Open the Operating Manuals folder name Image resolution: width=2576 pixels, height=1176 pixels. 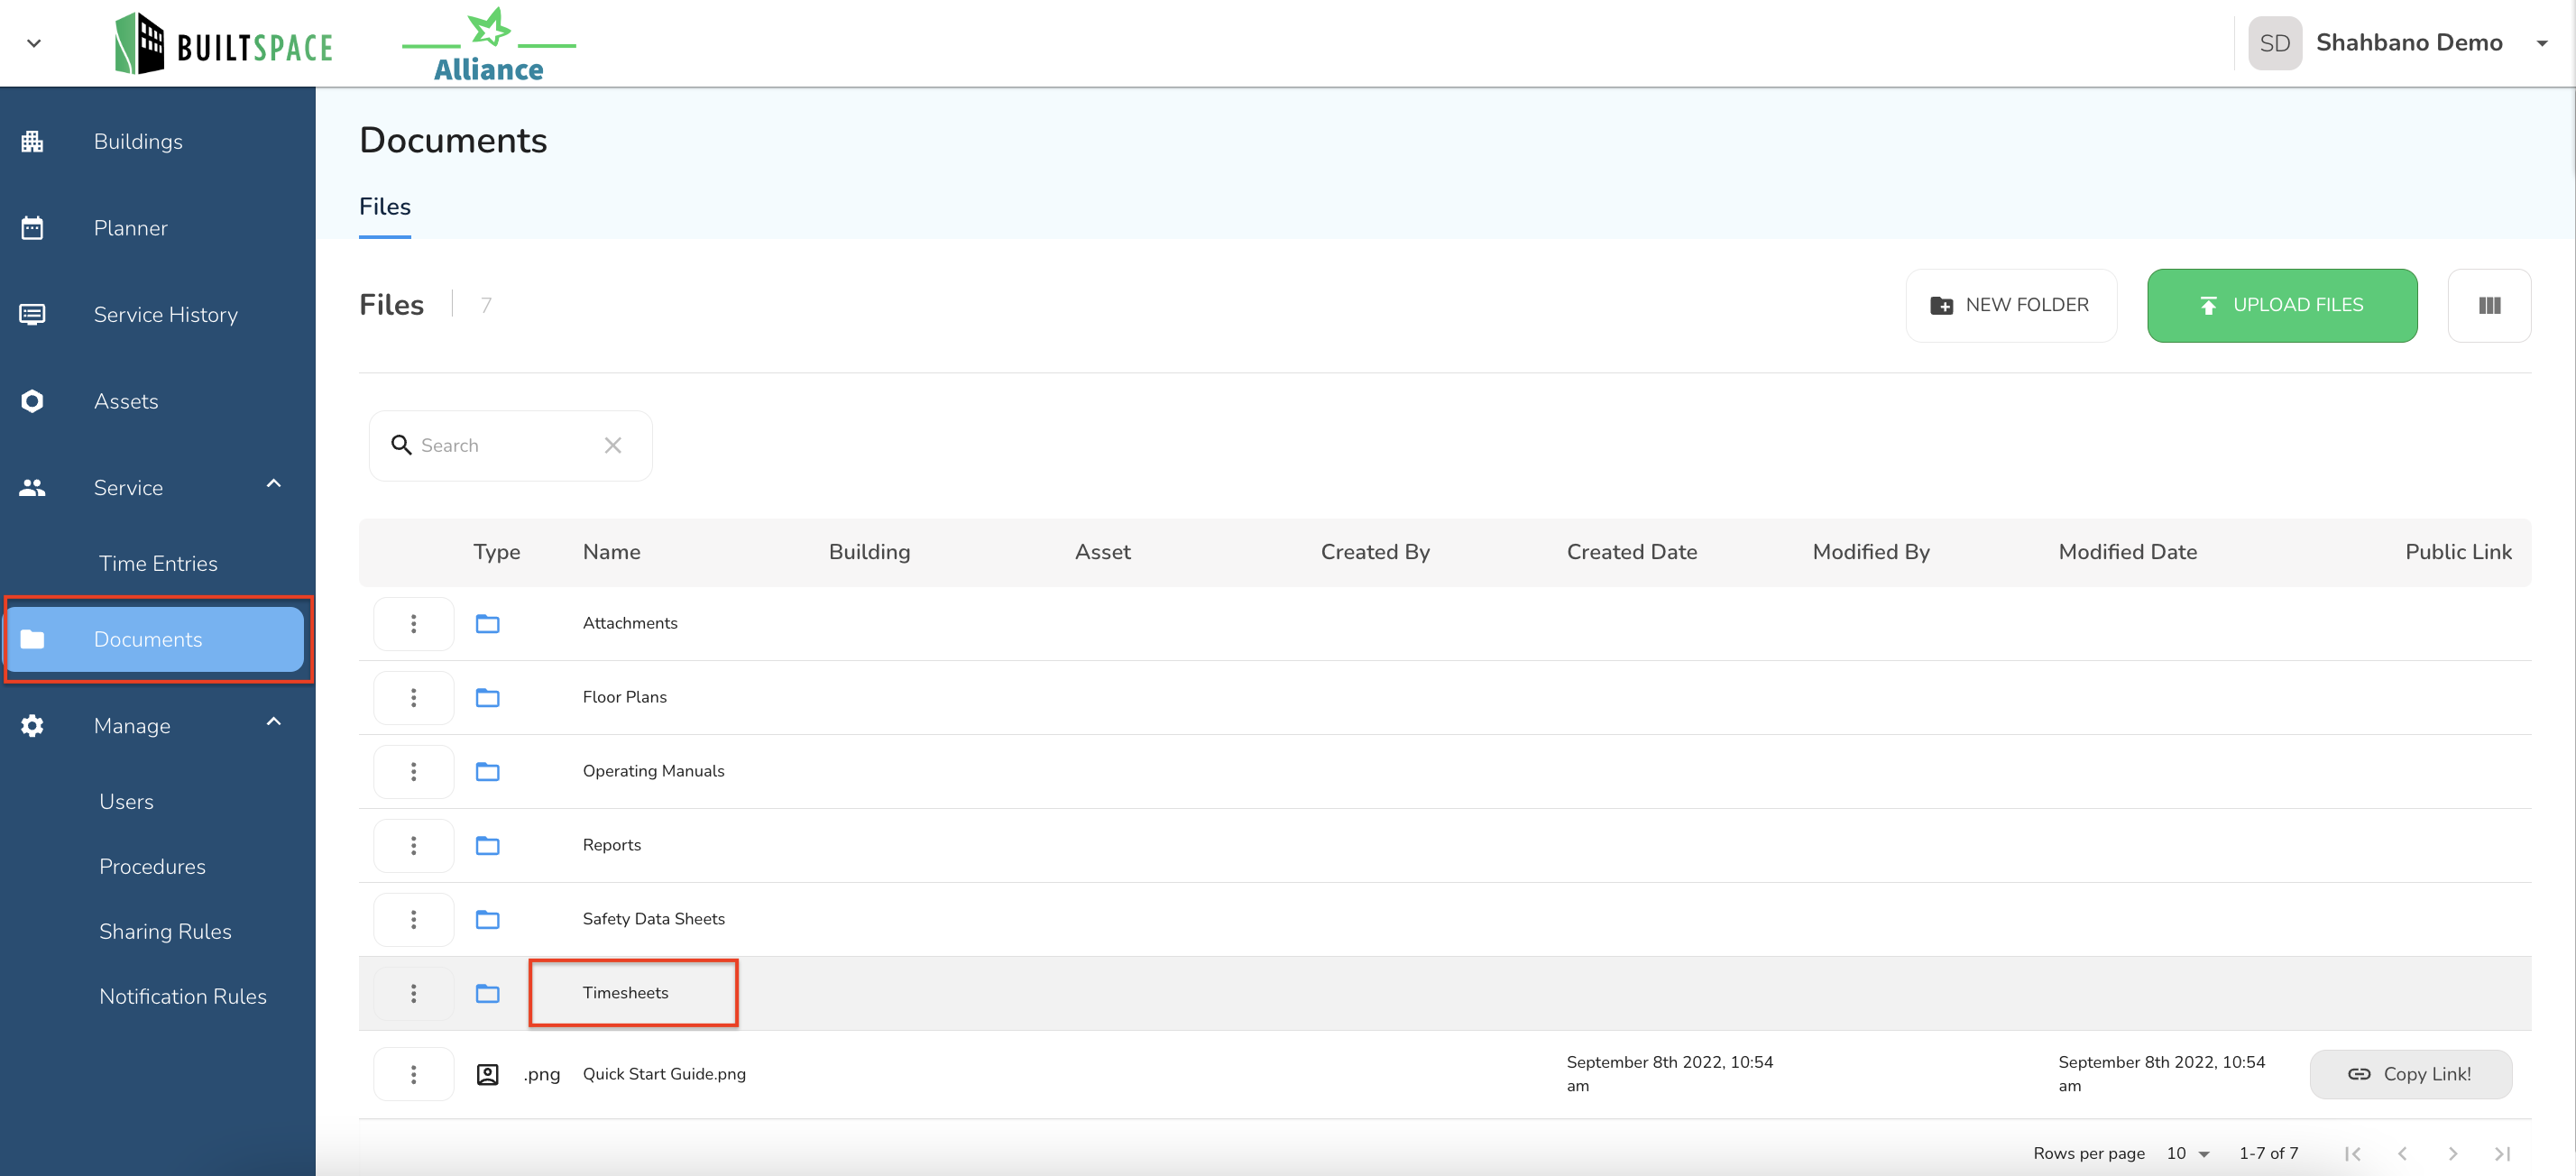(654, 771)
